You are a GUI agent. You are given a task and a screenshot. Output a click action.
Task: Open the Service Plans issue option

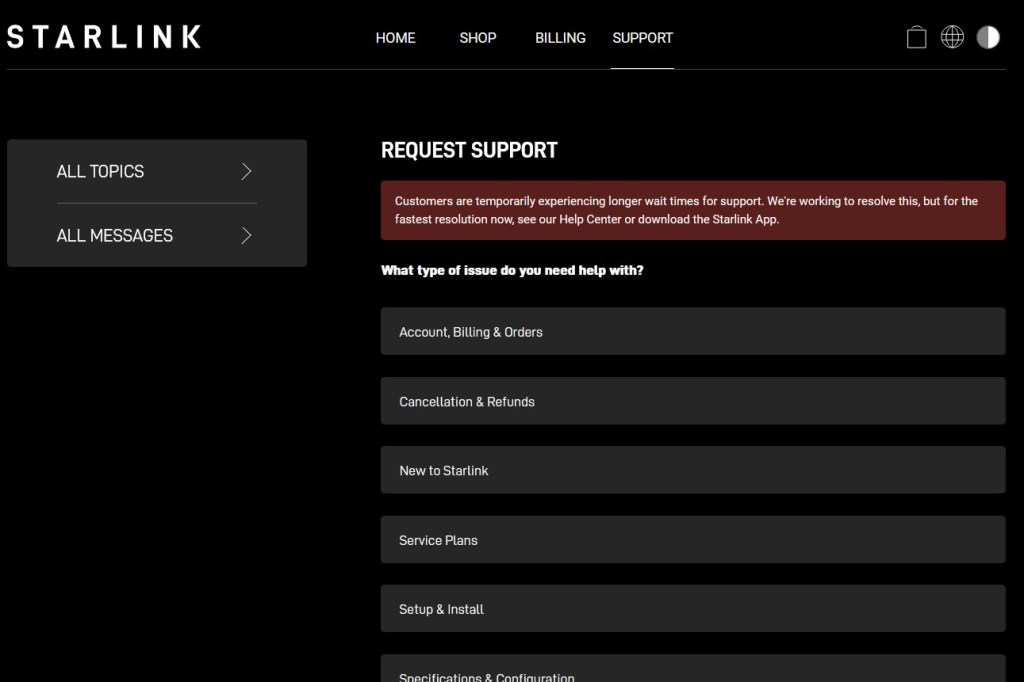click(692, 540)
